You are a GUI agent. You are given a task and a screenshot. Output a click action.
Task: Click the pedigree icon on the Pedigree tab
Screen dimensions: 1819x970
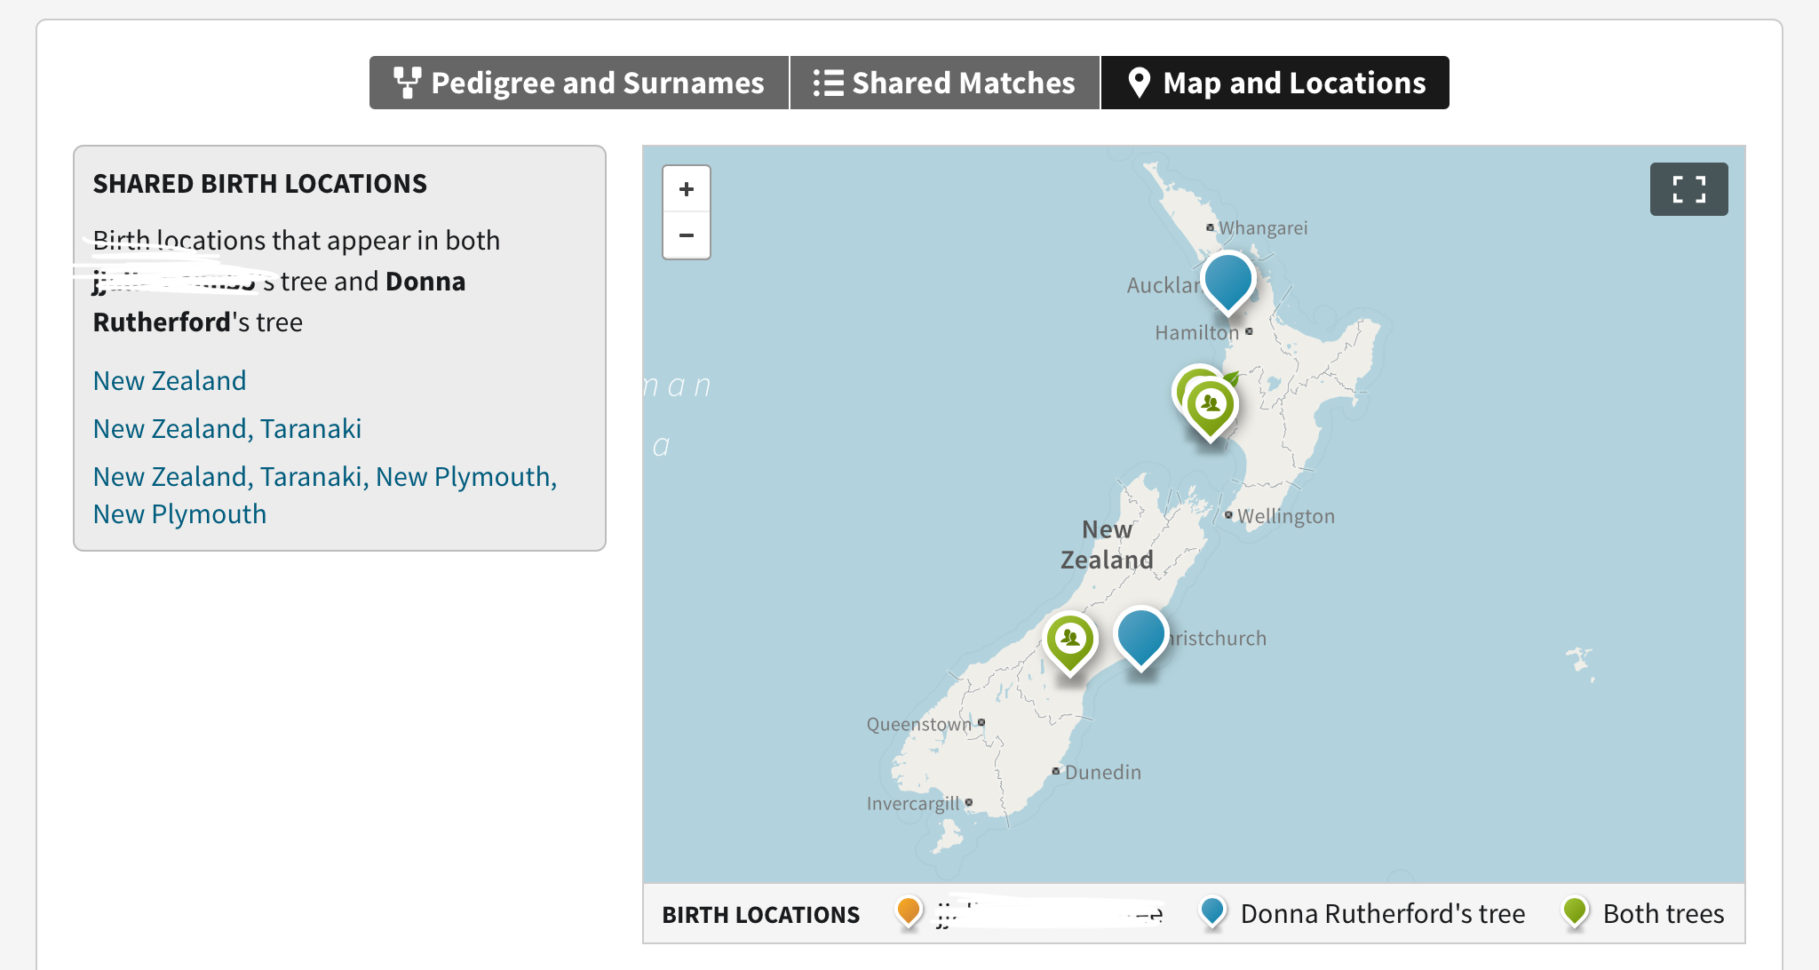(406, 82)
